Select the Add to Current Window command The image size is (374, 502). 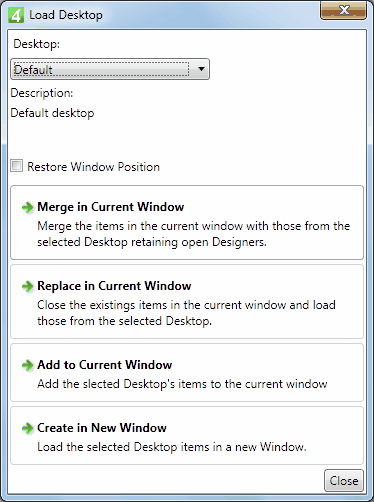(187, 373)
